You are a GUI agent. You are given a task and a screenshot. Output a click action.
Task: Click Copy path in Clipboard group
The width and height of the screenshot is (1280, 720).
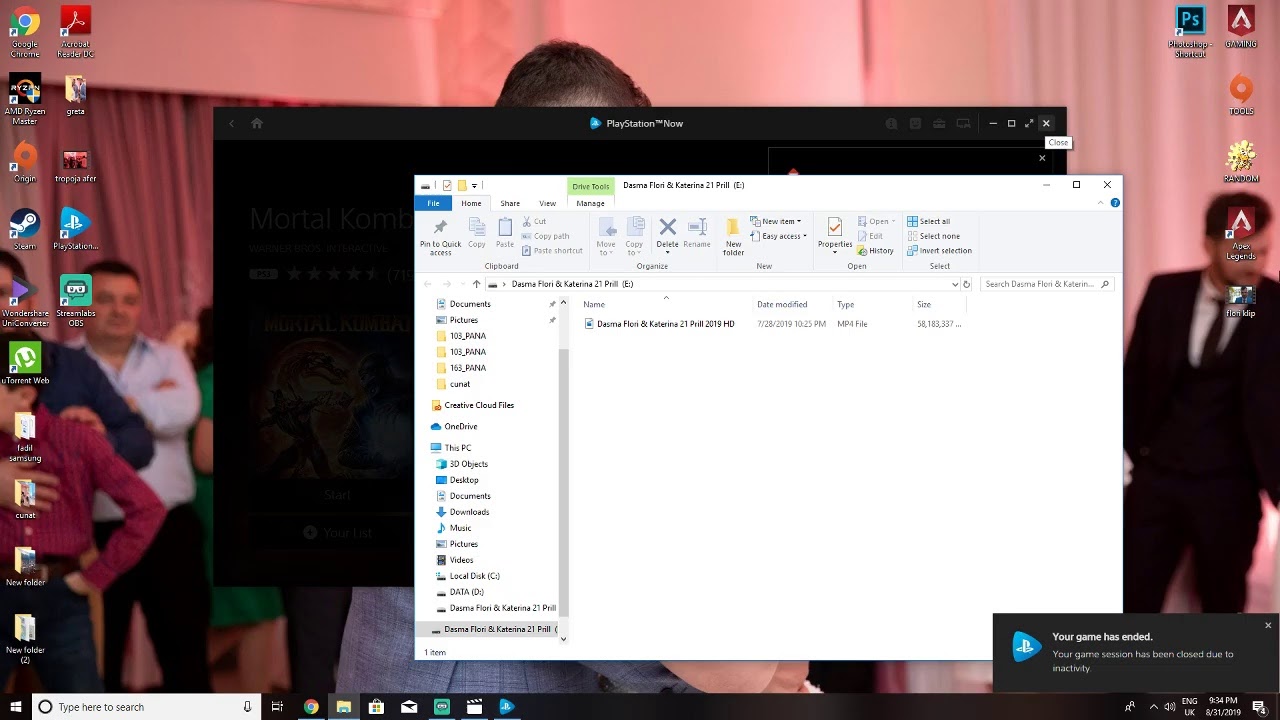[545, 236]
